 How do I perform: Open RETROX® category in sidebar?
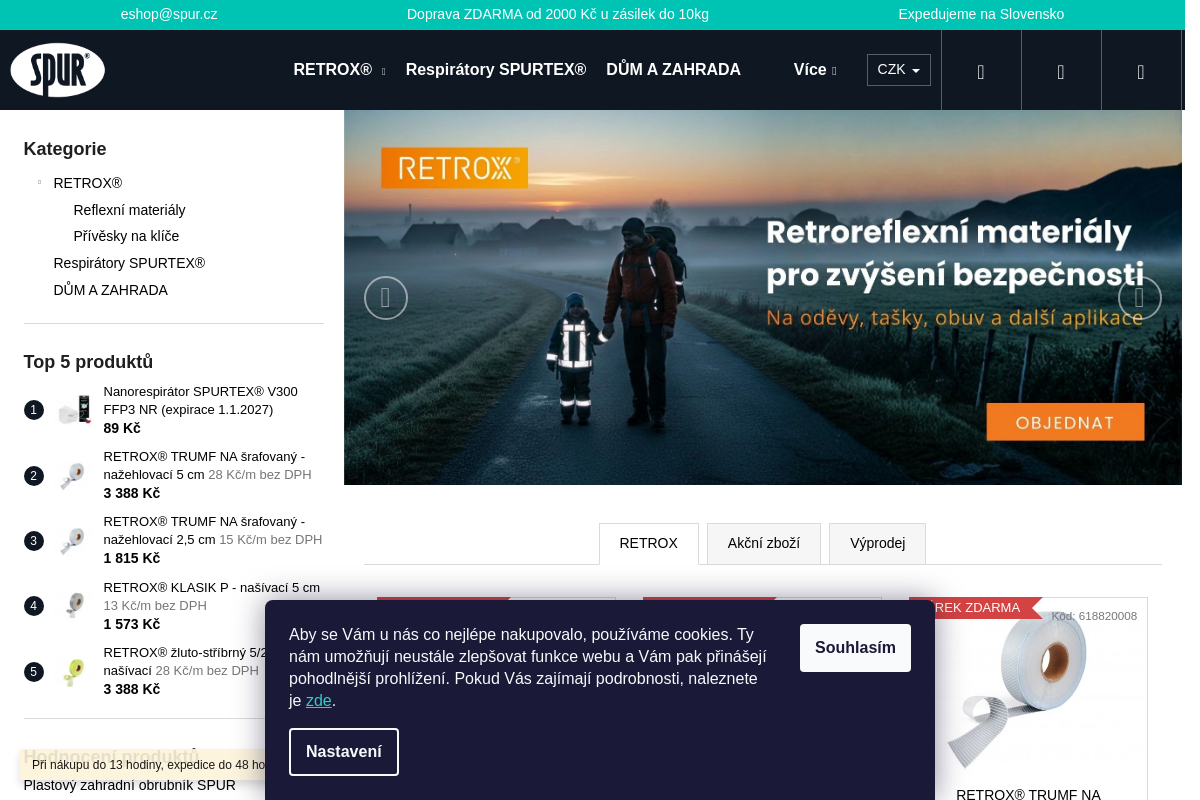pyautogui.click(x=88, y=183)
